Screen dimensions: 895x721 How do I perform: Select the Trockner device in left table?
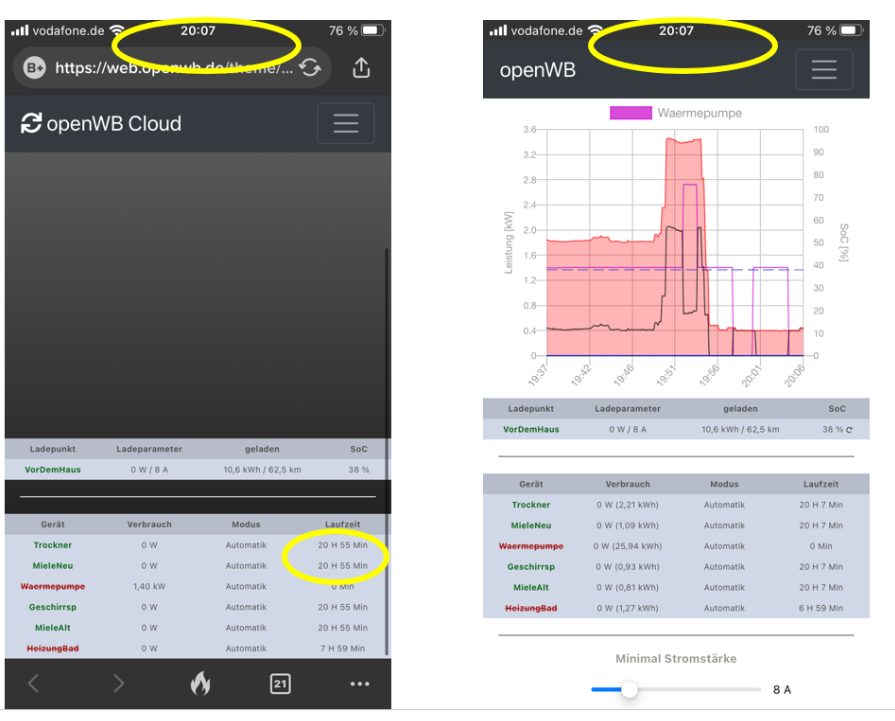[53, 545]
